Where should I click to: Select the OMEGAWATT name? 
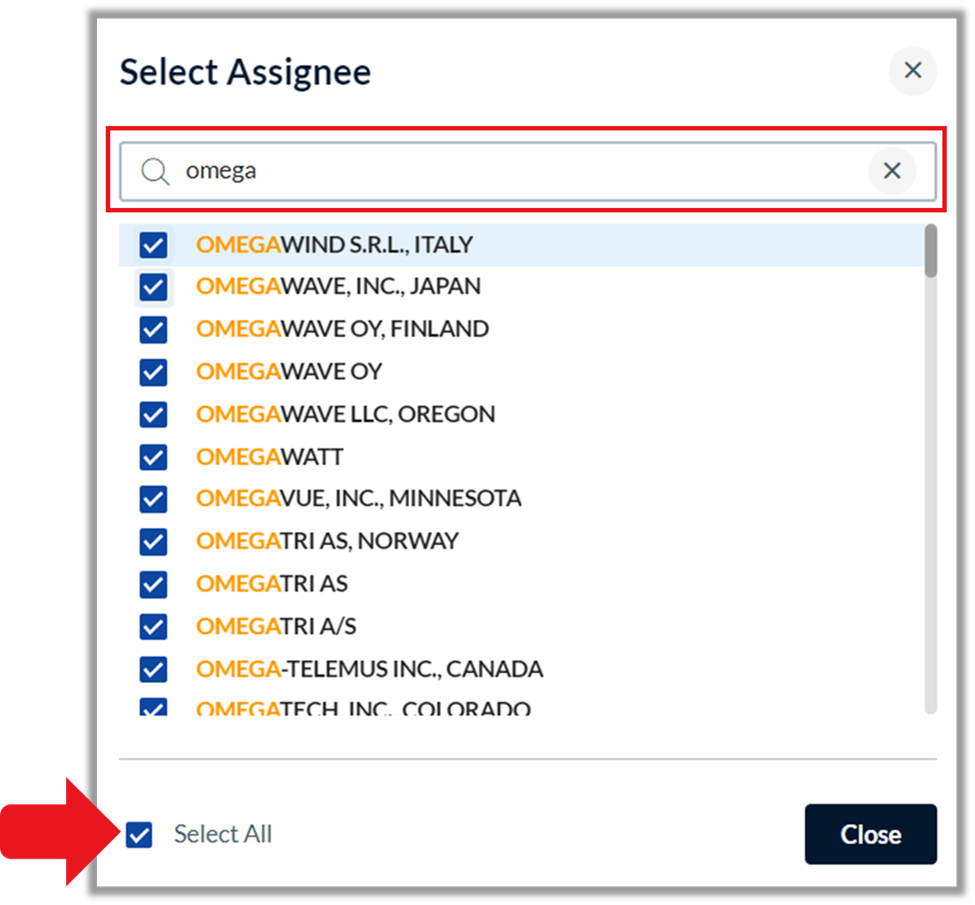tap(269, 457)
